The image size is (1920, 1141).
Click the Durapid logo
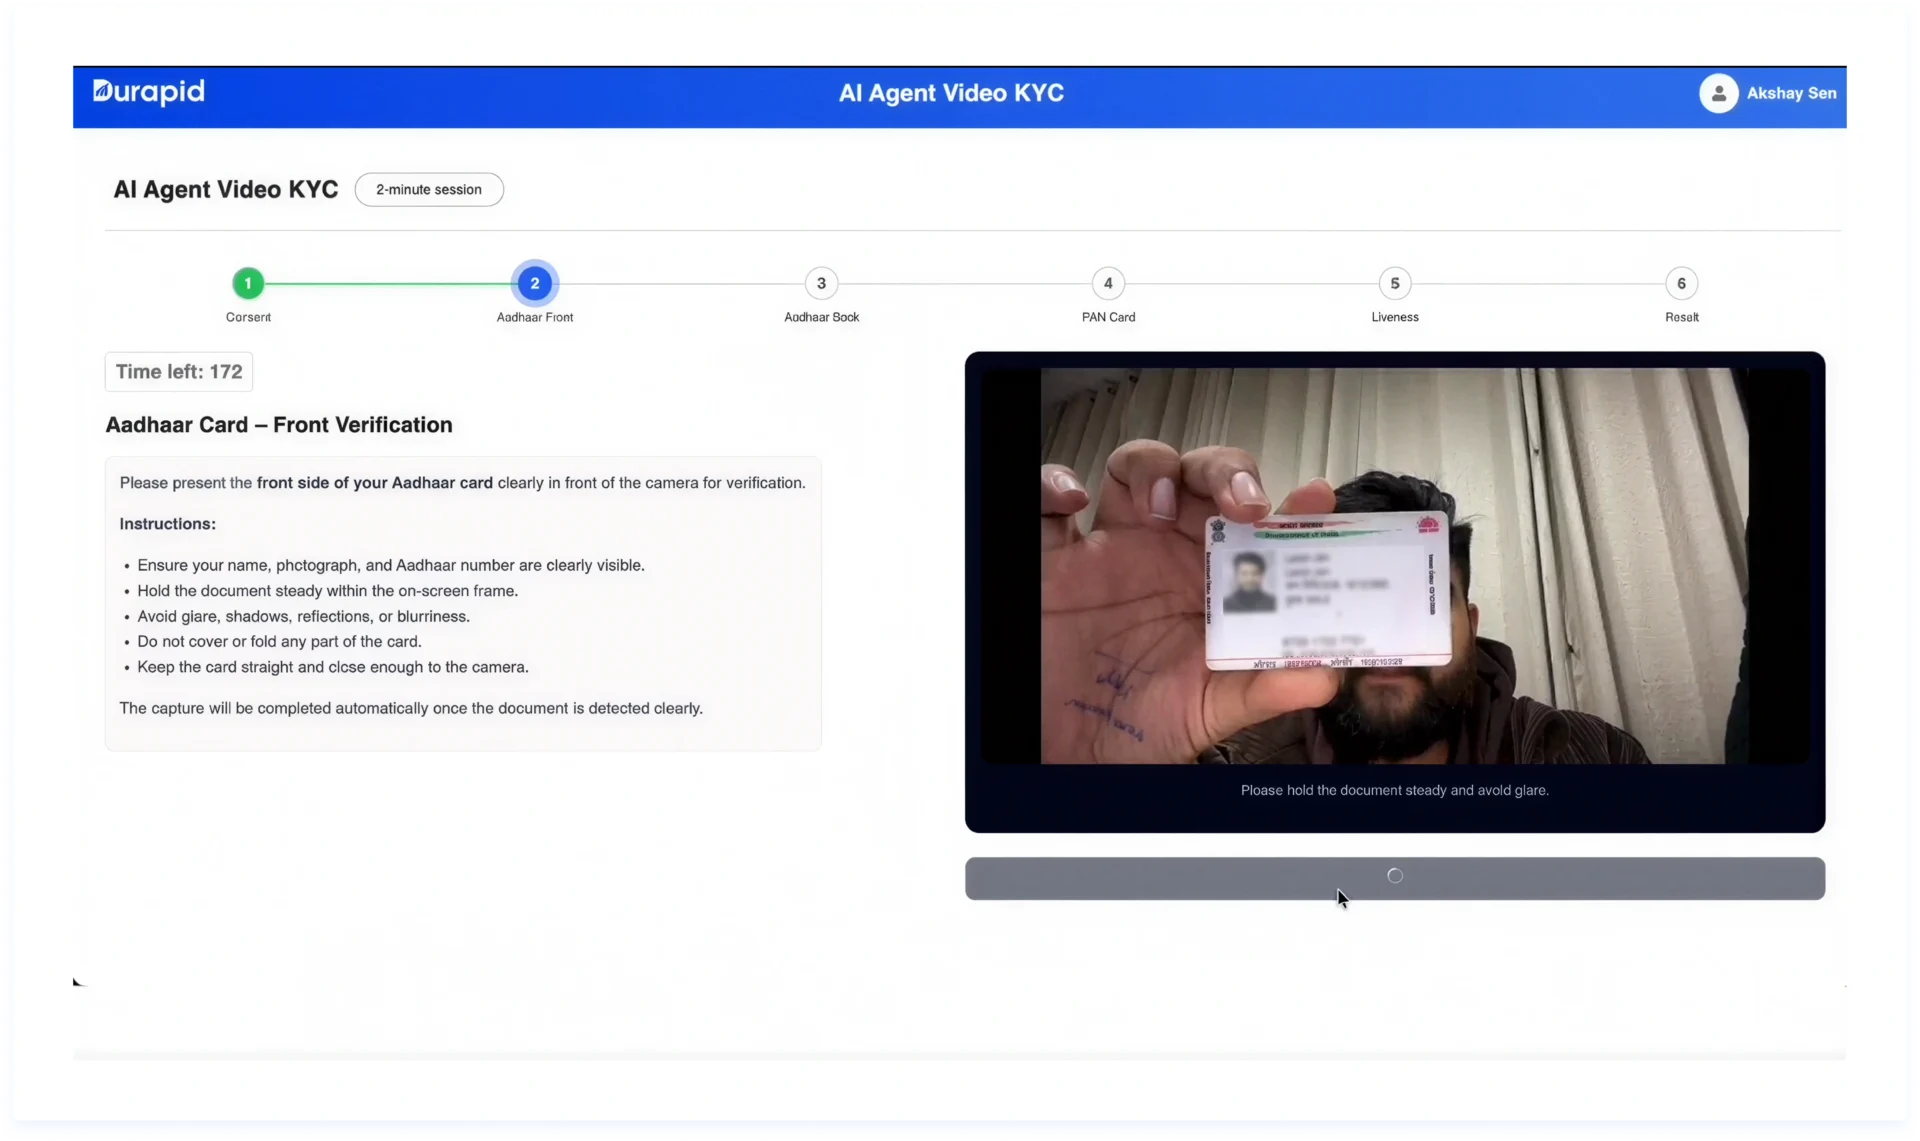148,92
